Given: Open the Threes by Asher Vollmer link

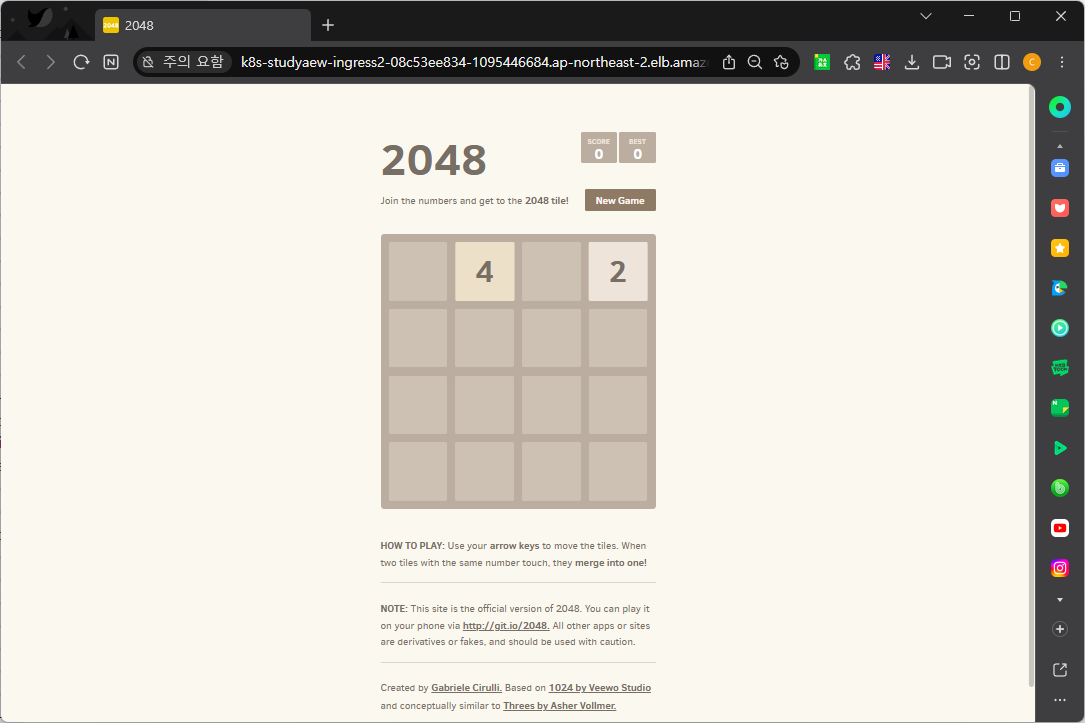Looking at the screenshot, I should [560, 706].
